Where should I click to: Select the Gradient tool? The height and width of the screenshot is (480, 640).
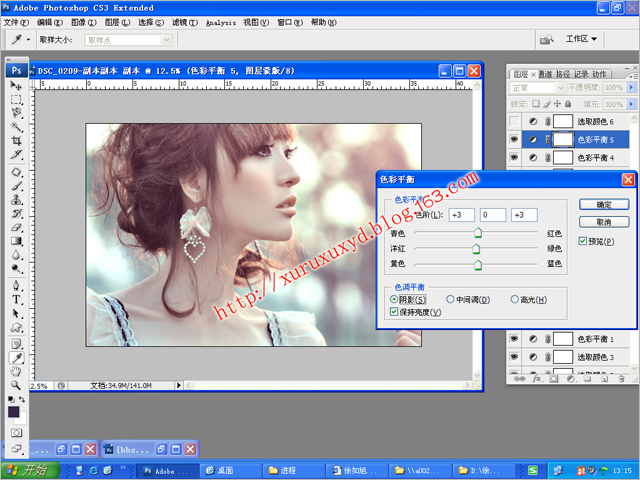[16, 241]
